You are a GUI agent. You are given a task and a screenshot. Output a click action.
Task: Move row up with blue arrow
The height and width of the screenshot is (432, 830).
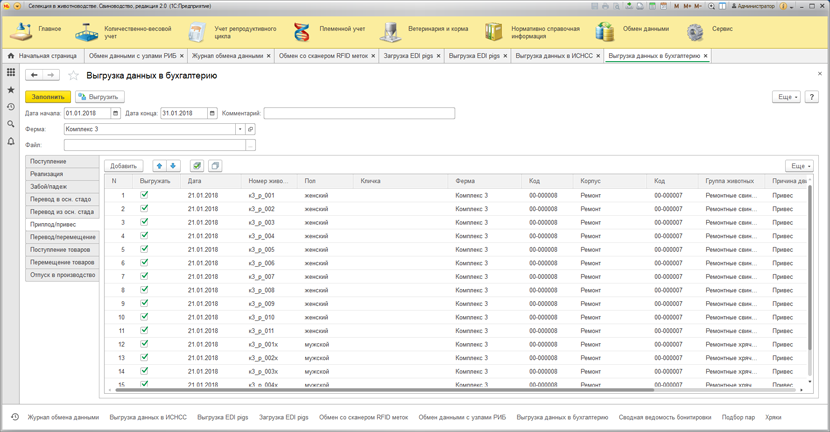[159, 166]
